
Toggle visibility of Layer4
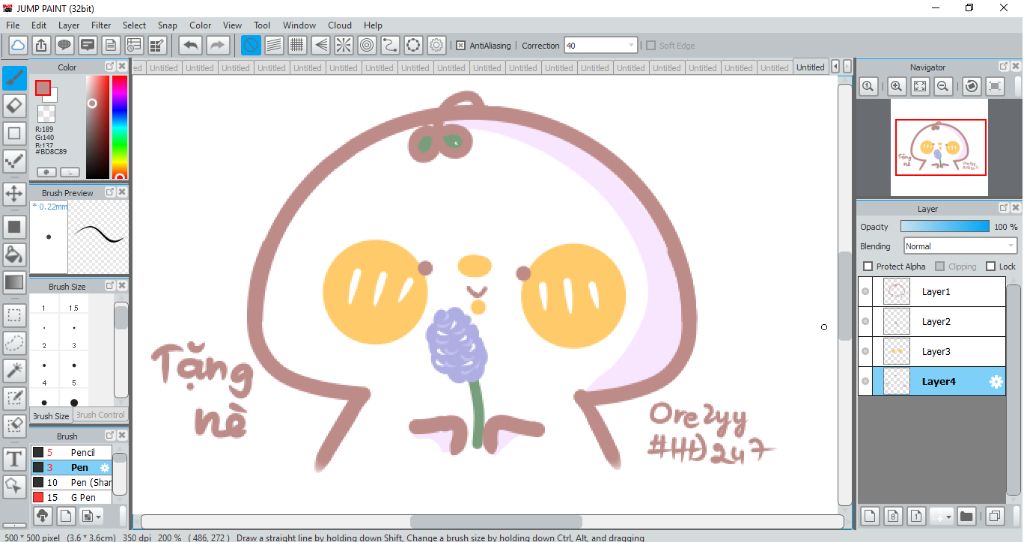865,381
